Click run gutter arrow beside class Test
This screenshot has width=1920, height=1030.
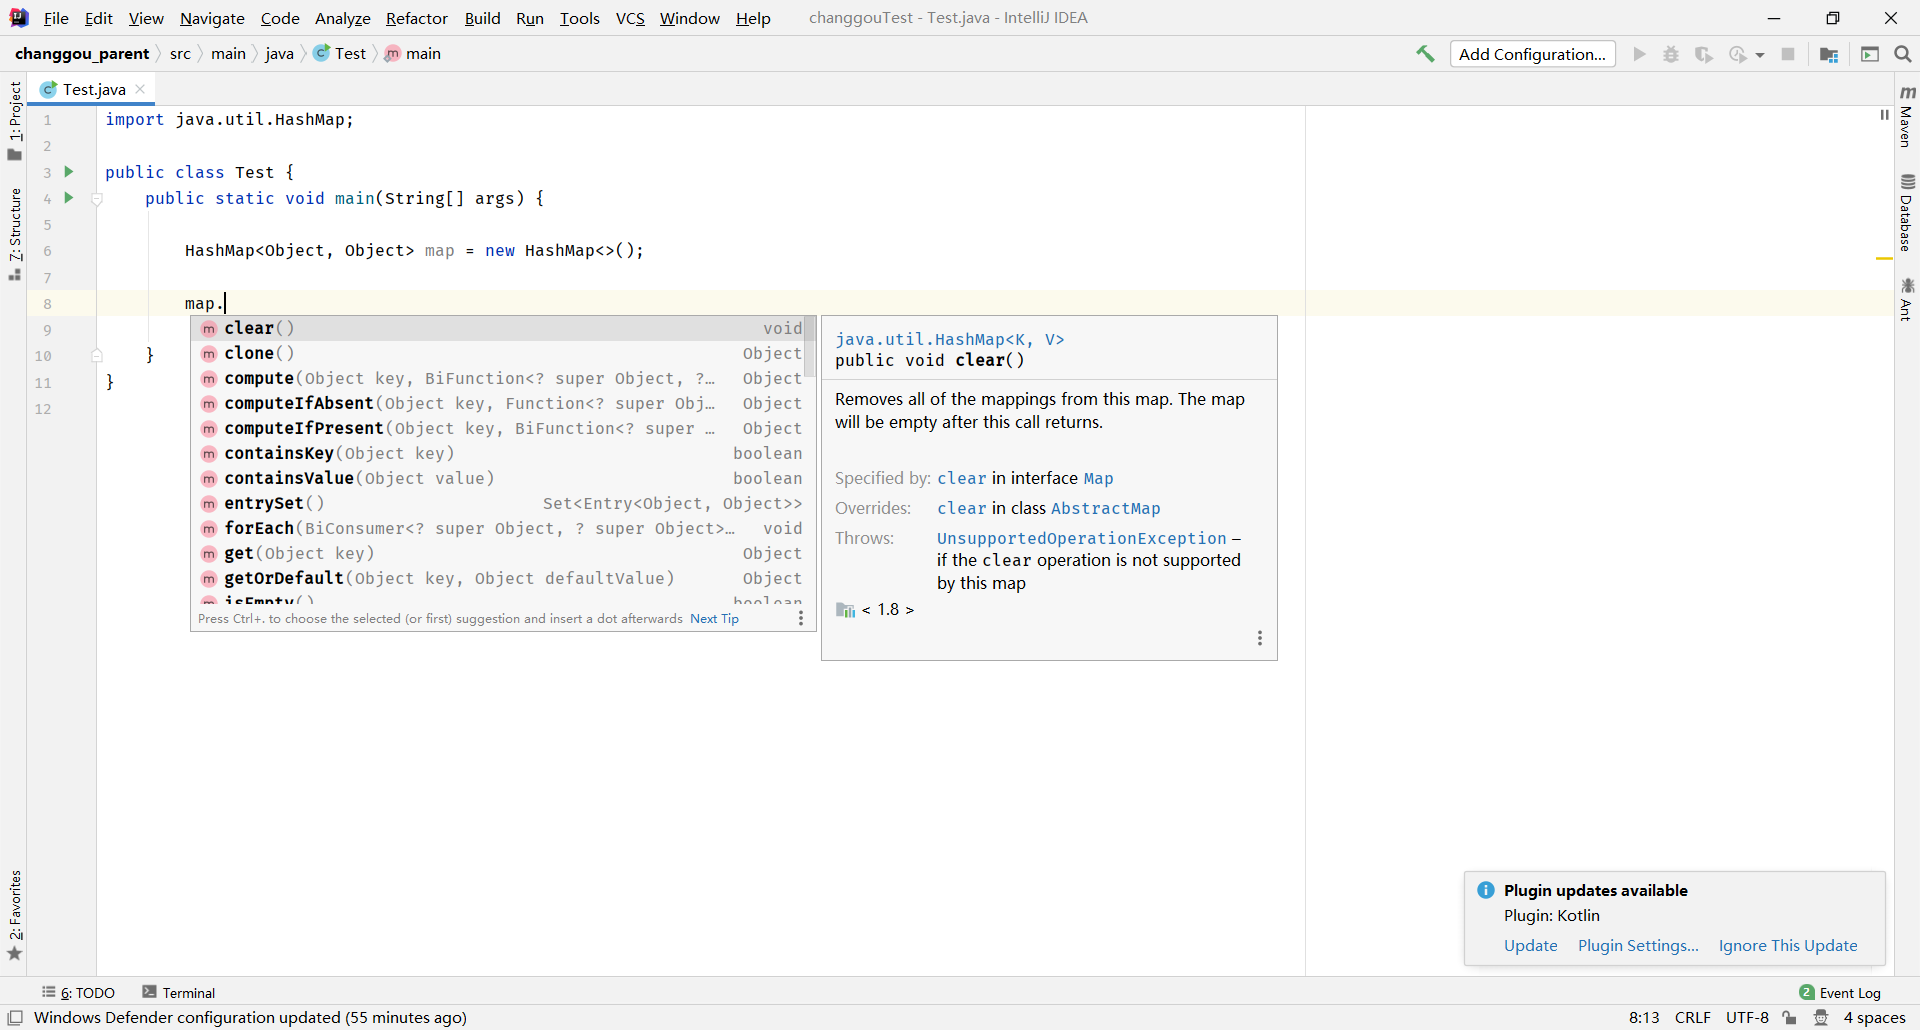tap(69, 172)
